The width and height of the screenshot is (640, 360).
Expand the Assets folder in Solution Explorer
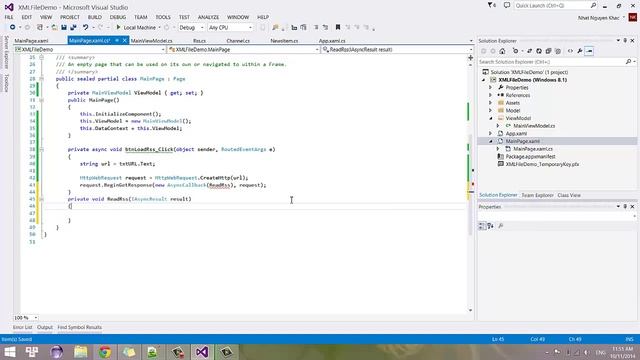(491, 103)
